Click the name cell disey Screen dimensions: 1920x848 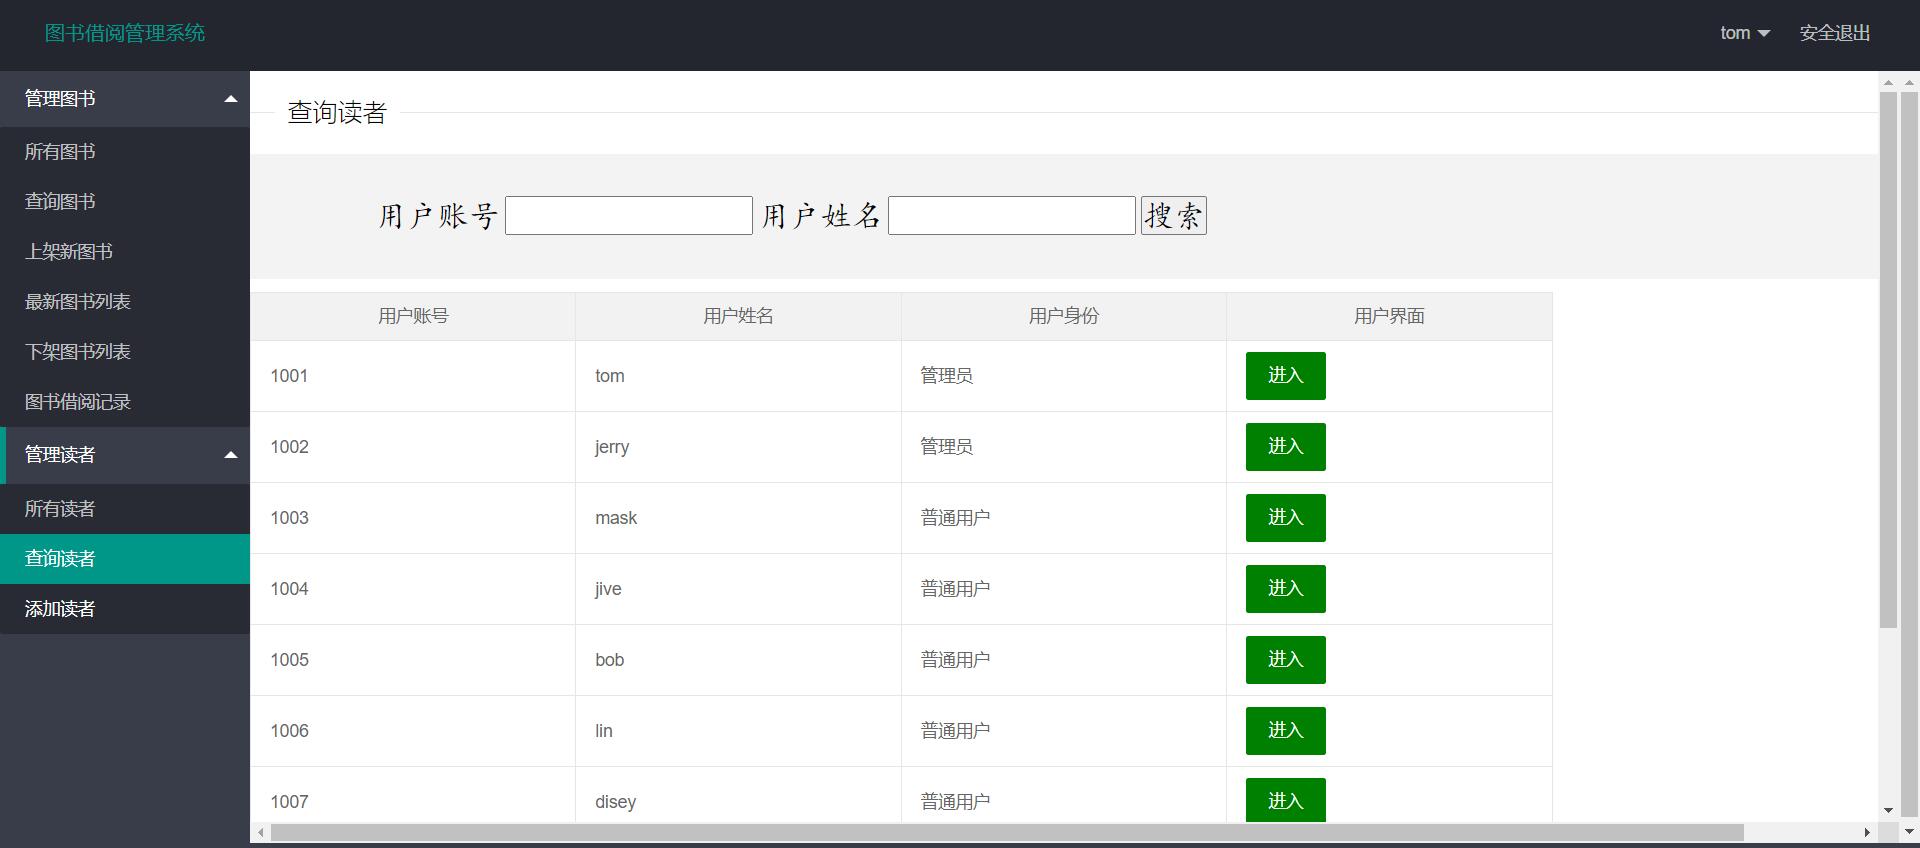(x=738, y=796)
